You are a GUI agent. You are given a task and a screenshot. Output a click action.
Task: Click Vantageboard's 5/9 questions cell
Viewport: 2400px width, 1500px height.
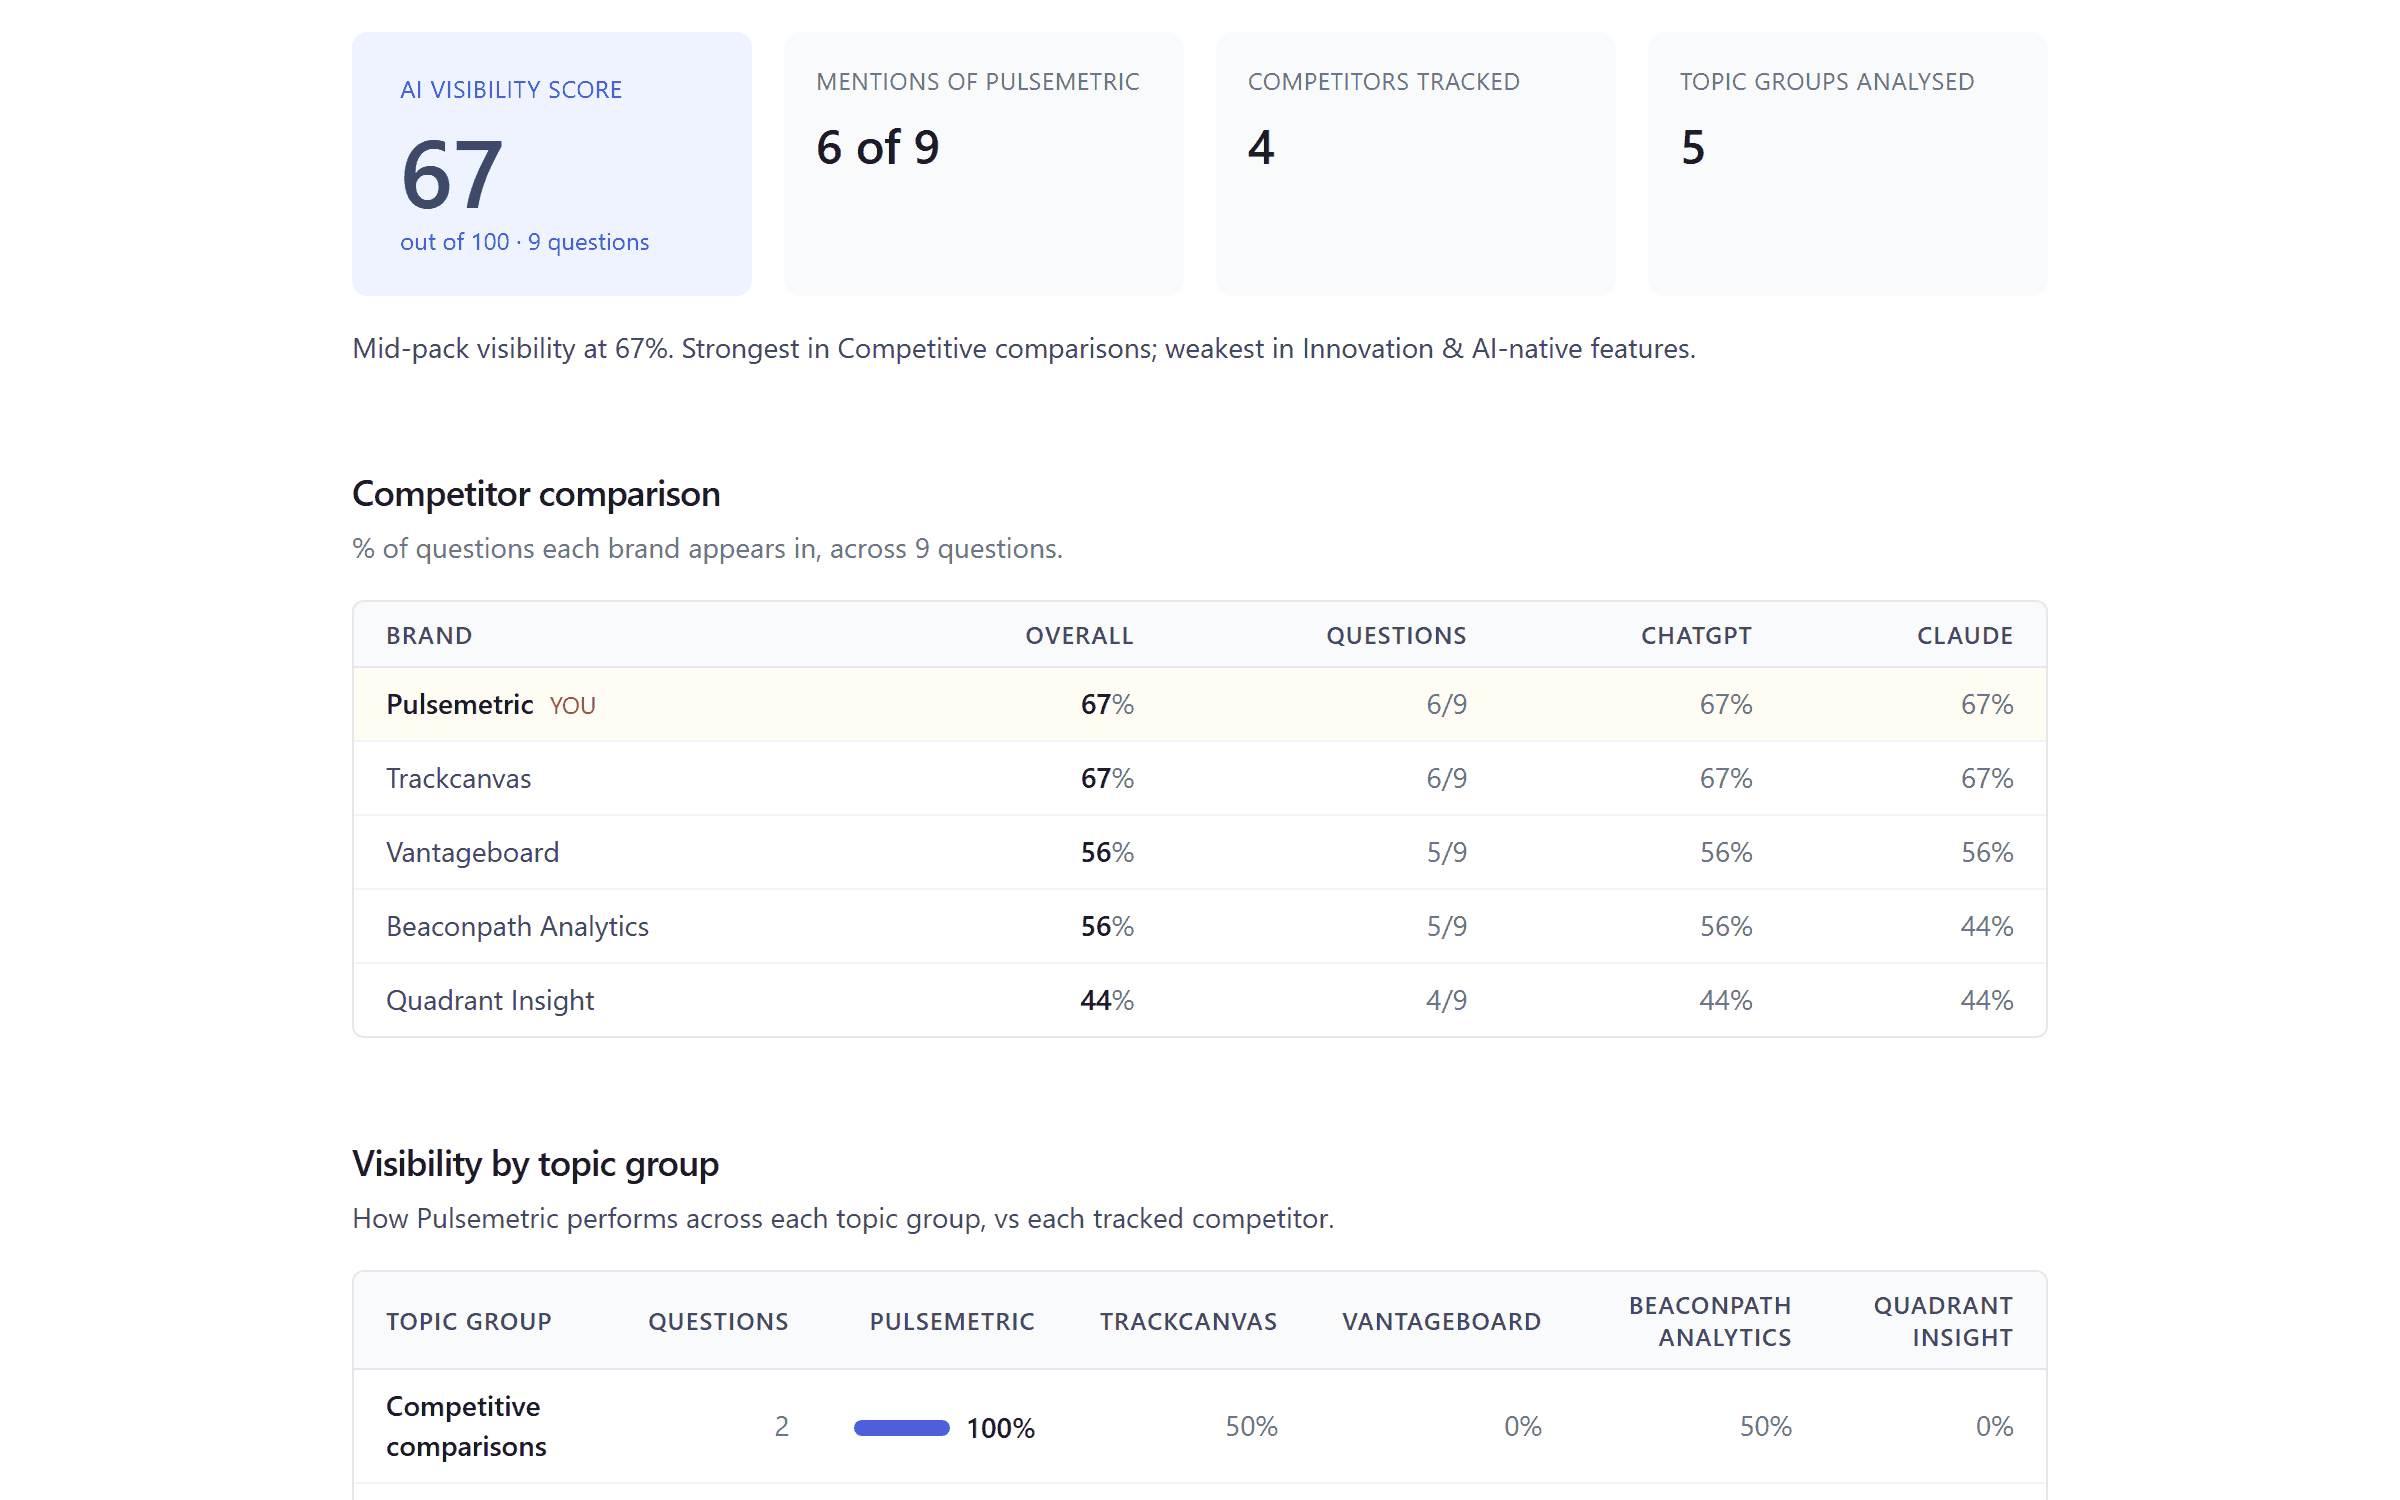(1446, 852)
